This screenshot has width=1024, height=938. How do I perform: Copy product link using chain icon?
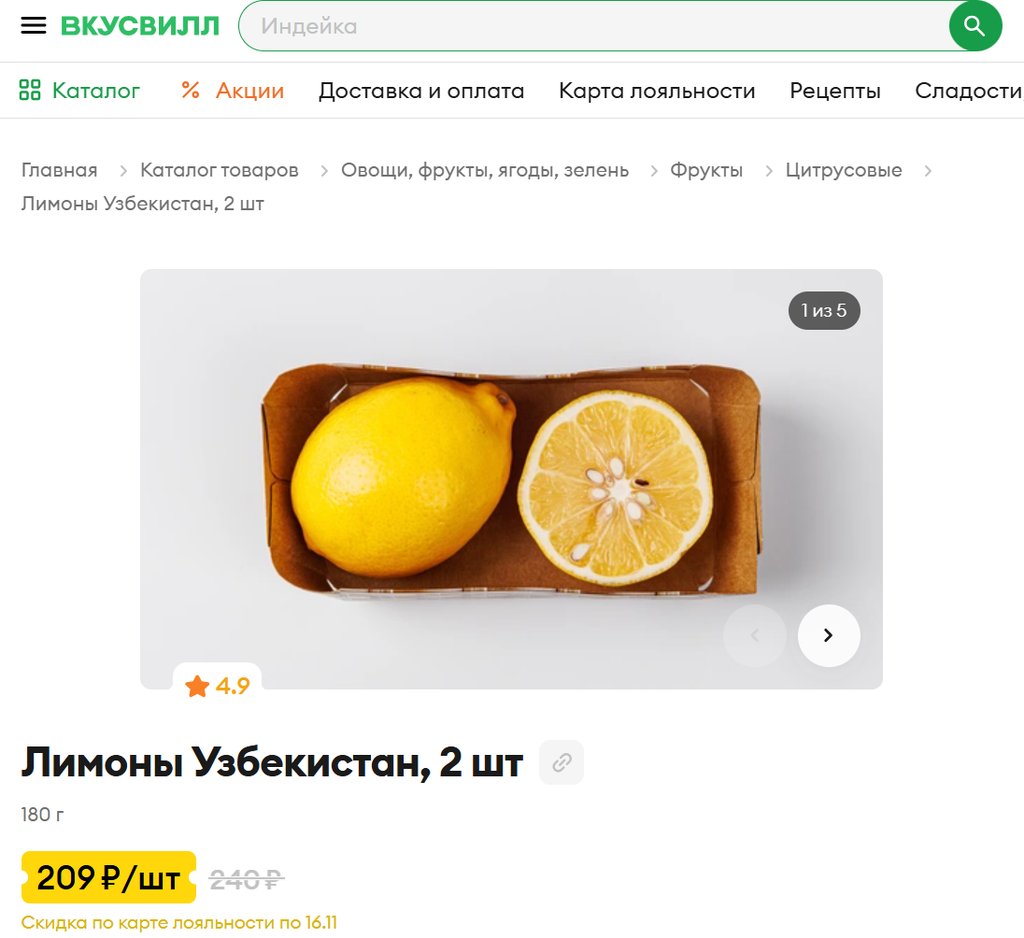coord(562,762)
